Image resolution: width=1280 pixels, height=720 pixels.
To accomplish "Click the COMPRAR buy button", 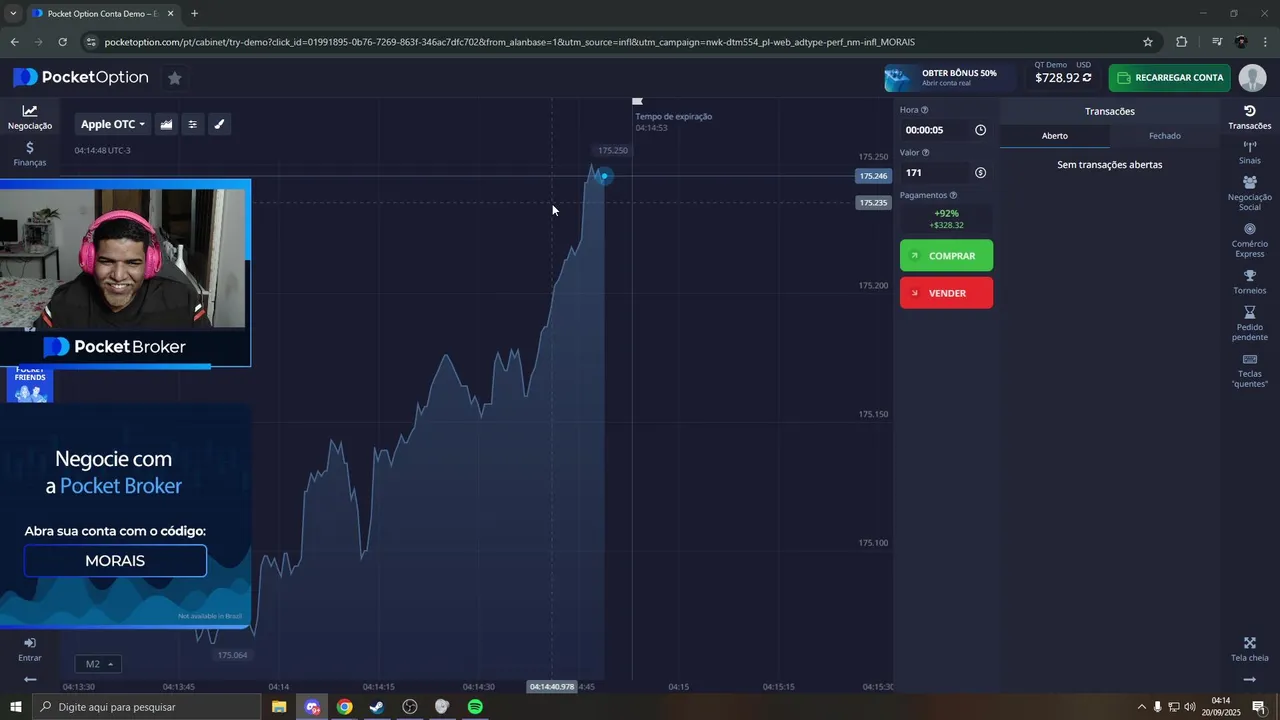I will pos(946,256).
